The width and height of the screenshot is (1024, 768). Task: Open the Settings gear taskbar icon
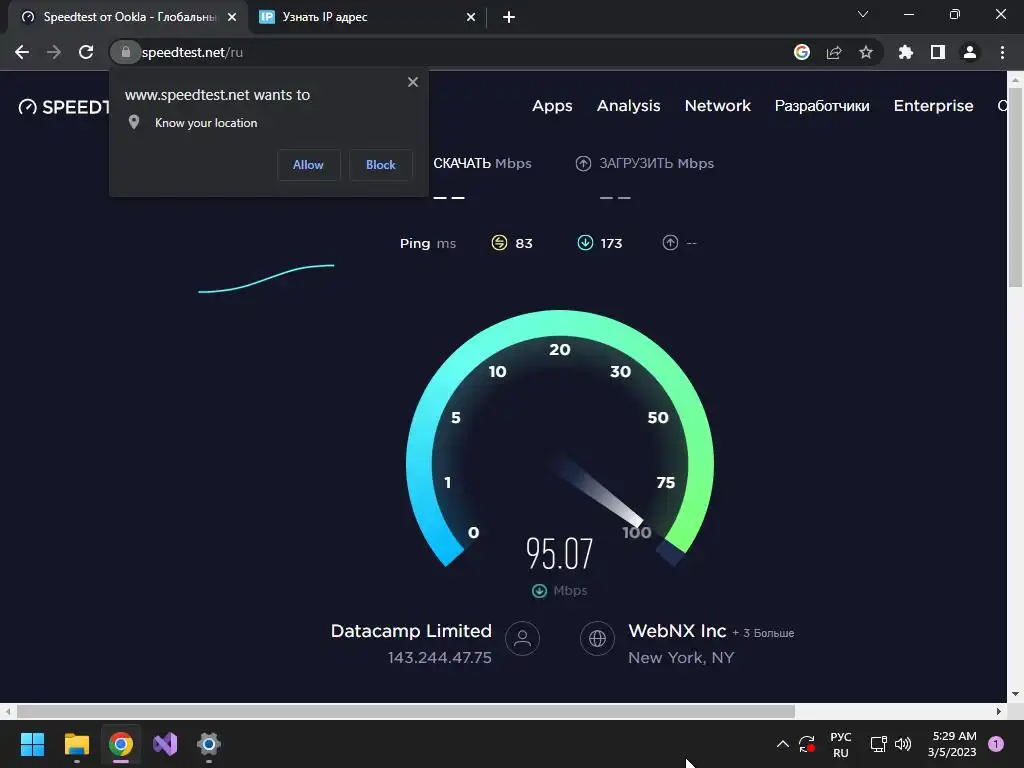[209, 744]
